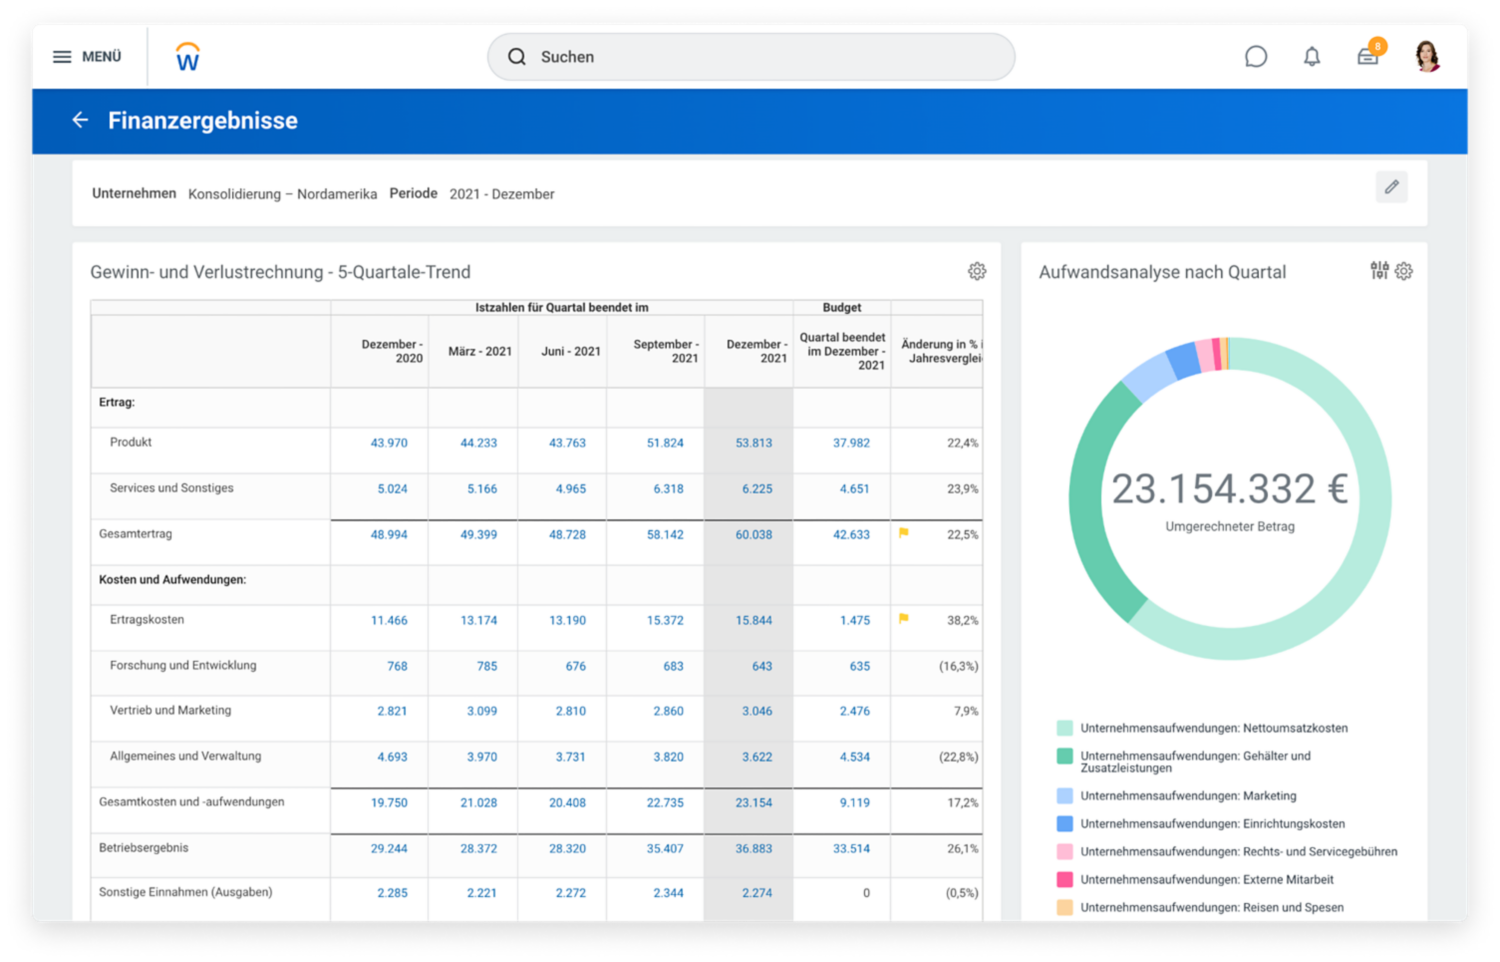Click the pencil edit icon for report parameters
The image size is (1500, 962).
click(x=1391, y=187)
